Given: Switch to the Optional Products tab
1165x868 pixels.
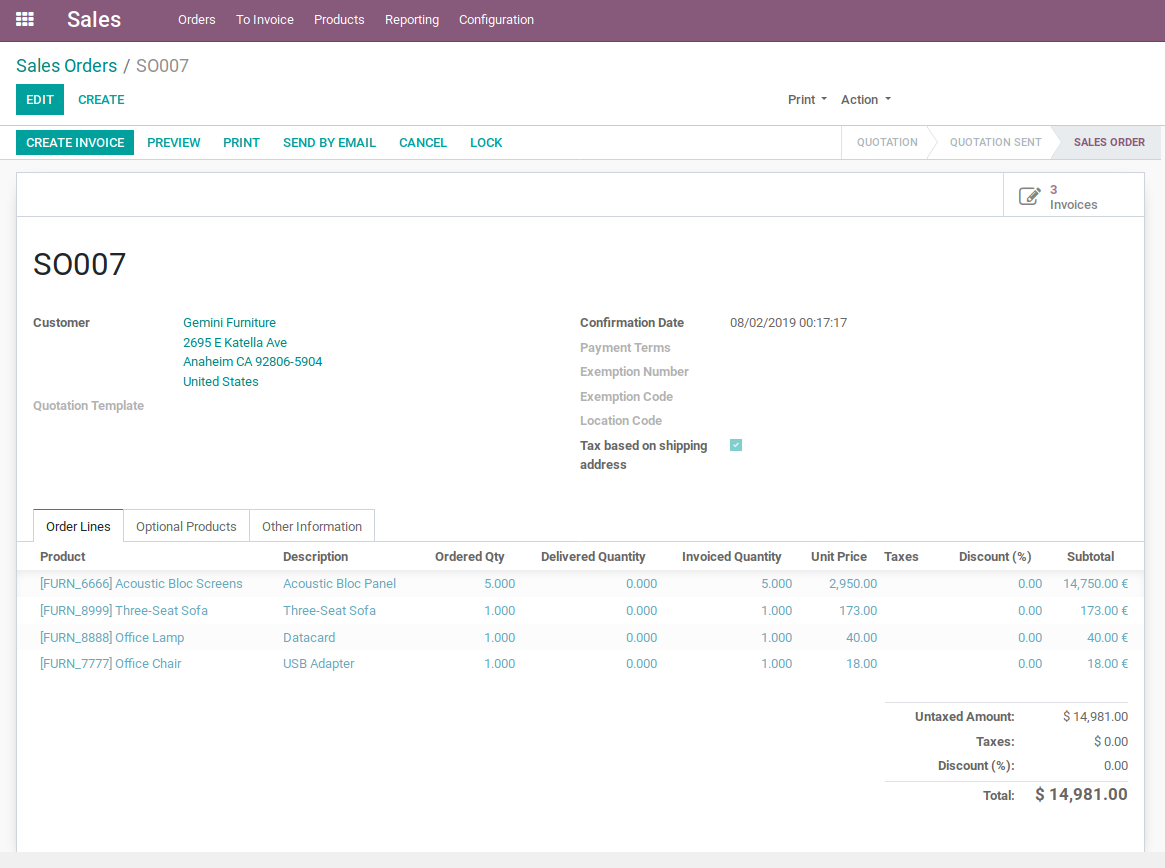Looking at the screenshot, I should pos(186,527).
